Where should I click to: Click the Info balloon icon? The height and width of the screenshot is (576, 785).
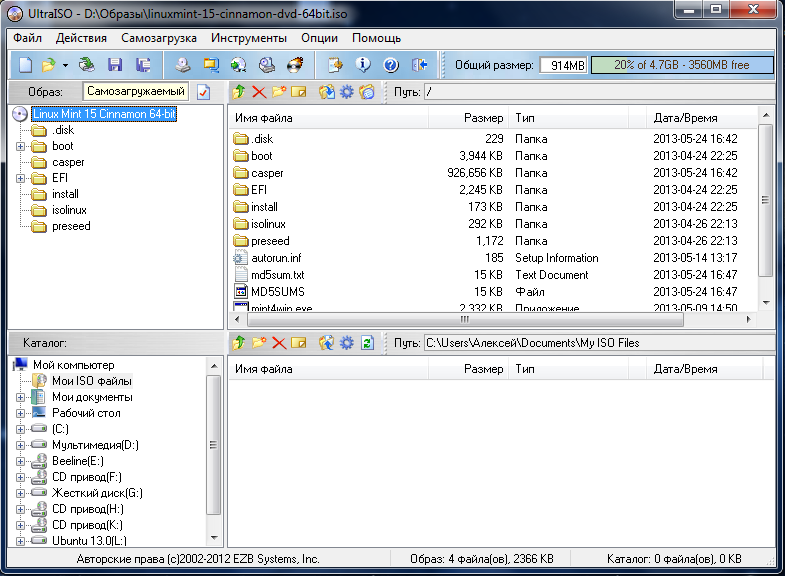point(363,65)
